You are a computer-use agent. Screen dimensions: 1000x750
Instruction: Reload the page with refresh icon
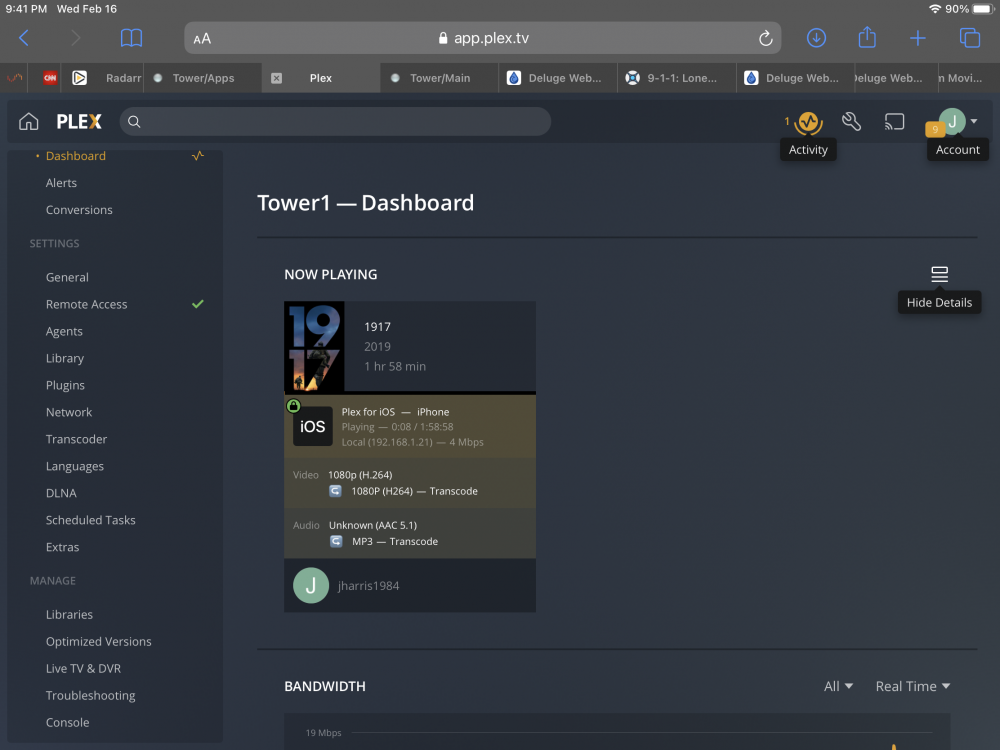coord(765,38)
